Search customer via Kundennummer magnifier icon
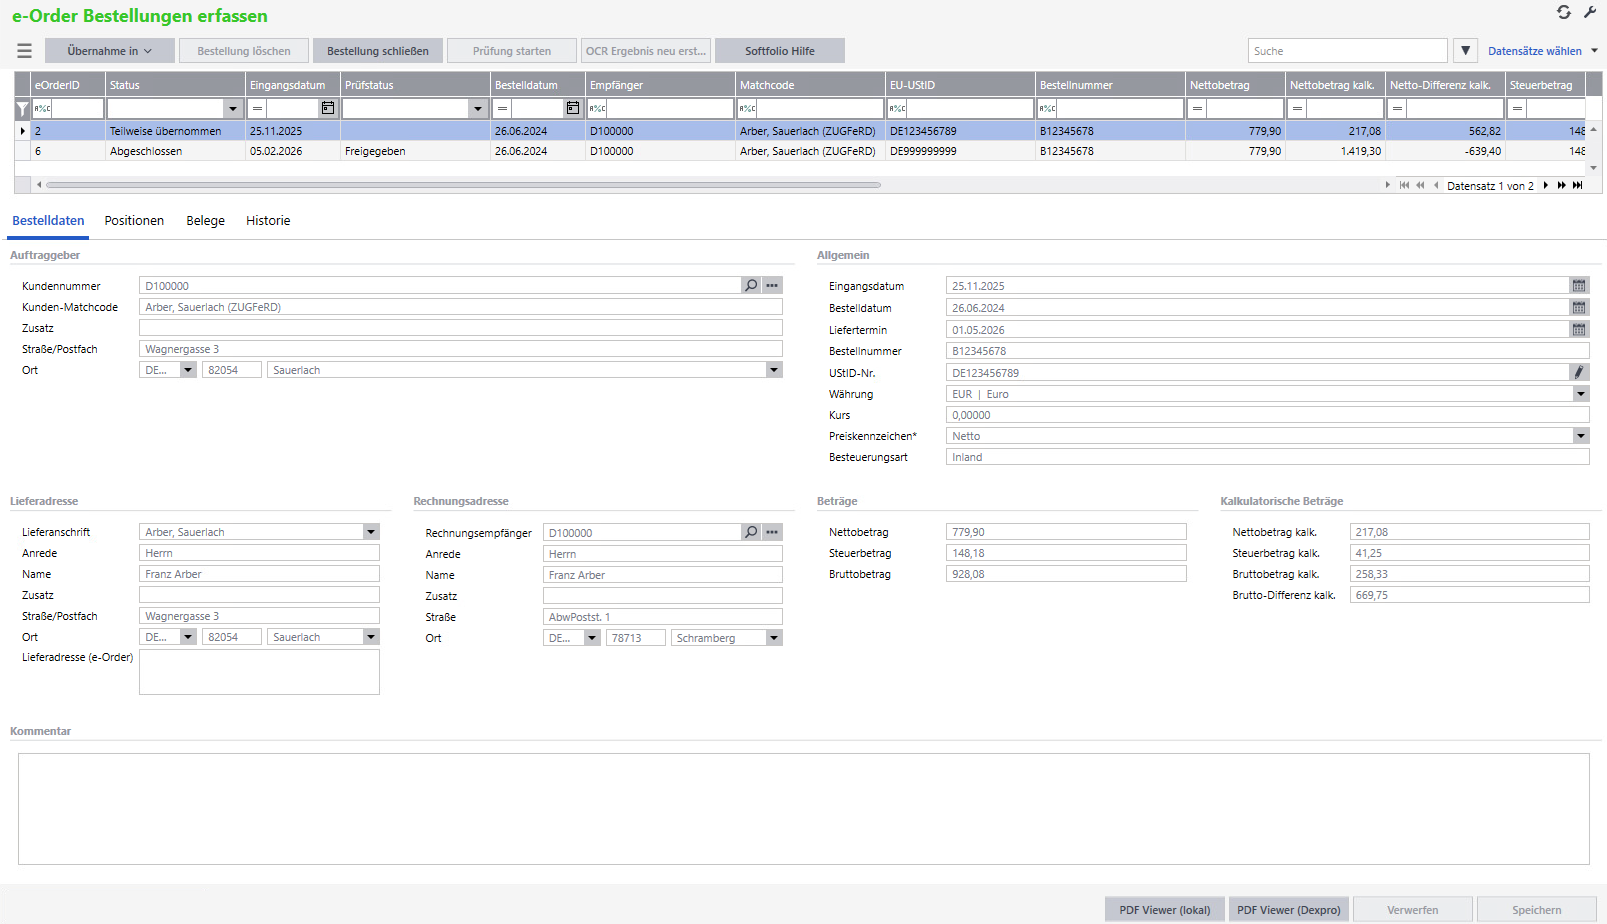Viewport: 1607px width, 924px height. 751,286
